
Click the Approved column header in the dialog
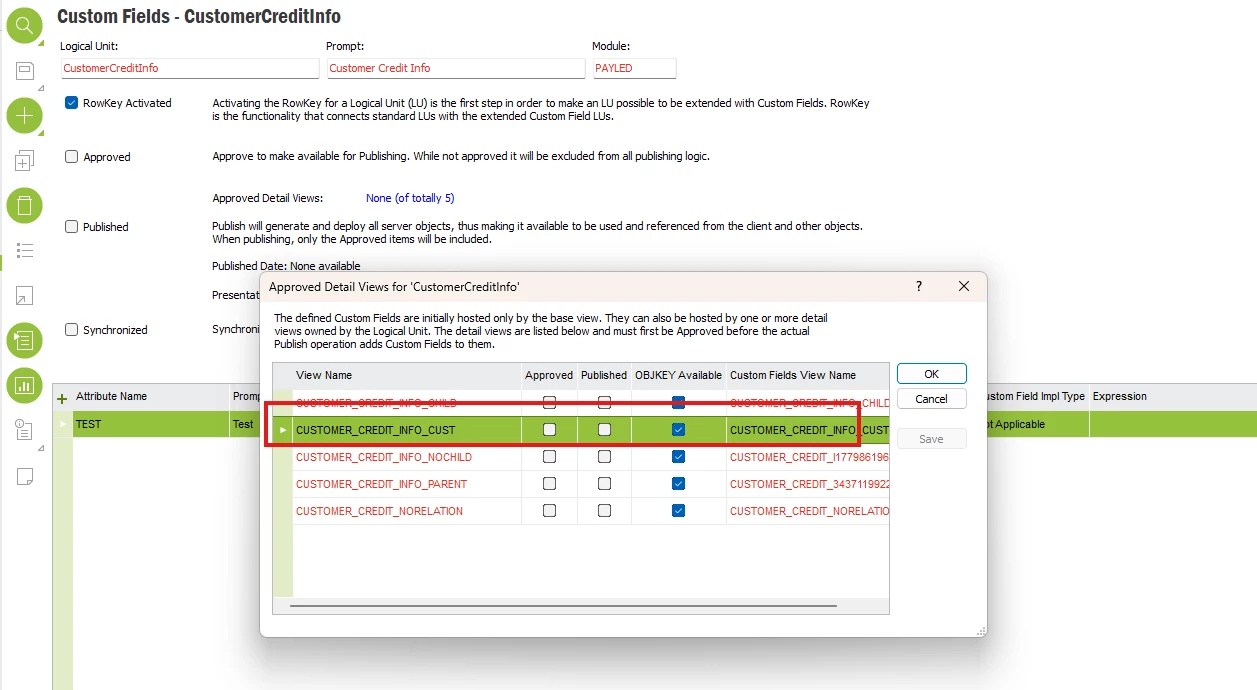coord(549,375)
